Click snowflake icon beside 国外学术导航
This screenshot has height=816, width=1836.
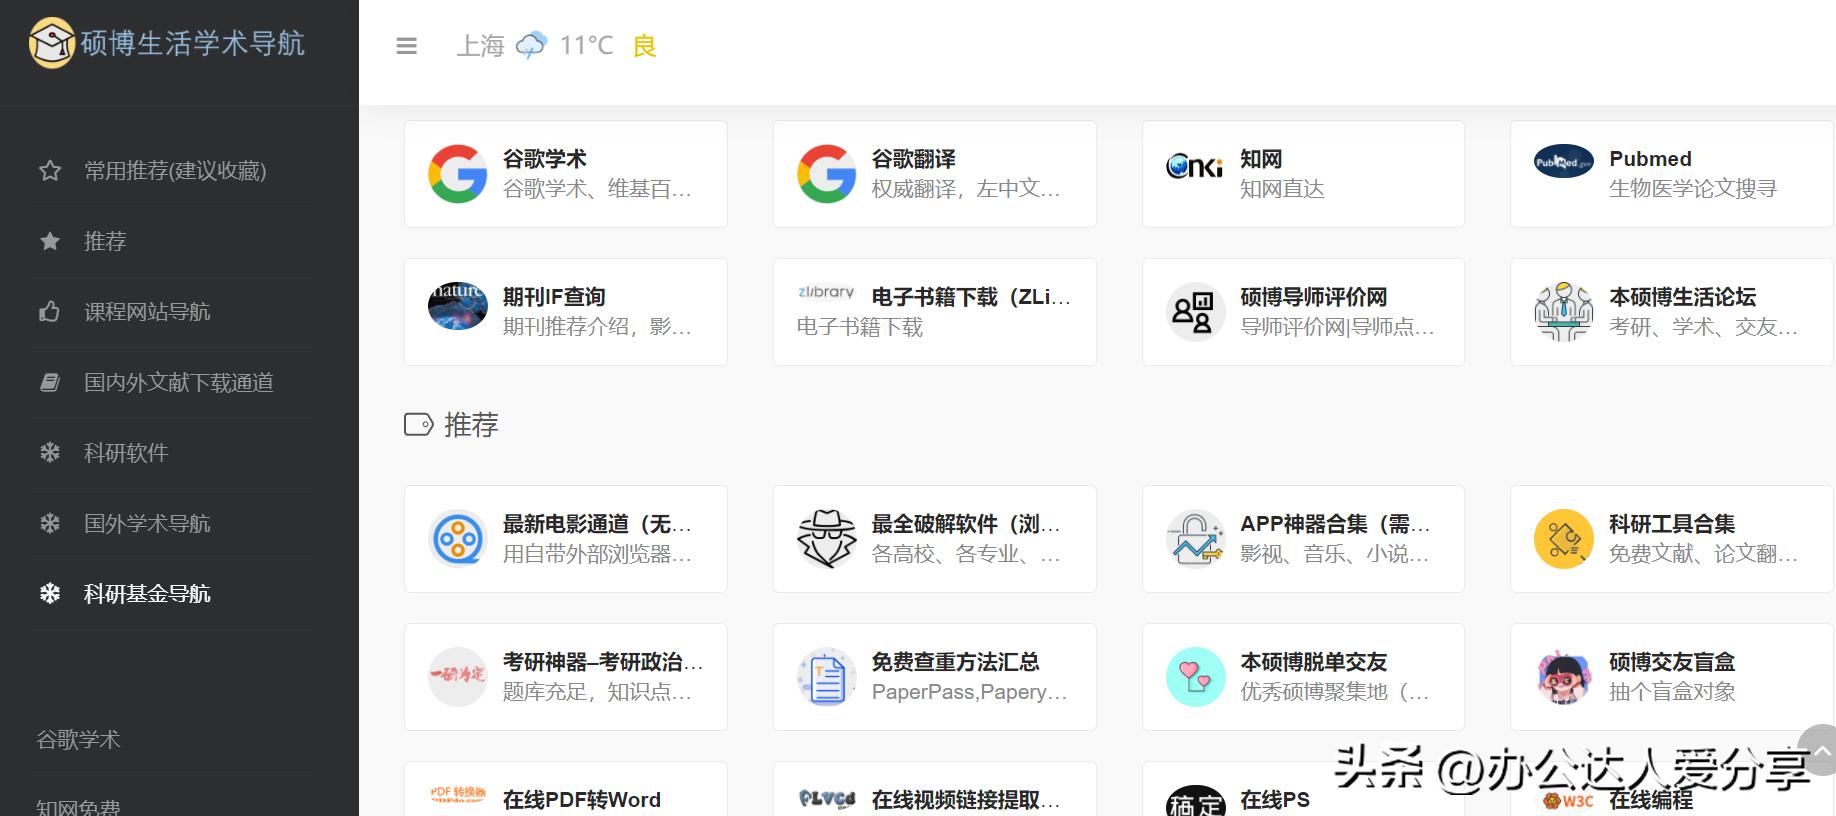(50, 523)
